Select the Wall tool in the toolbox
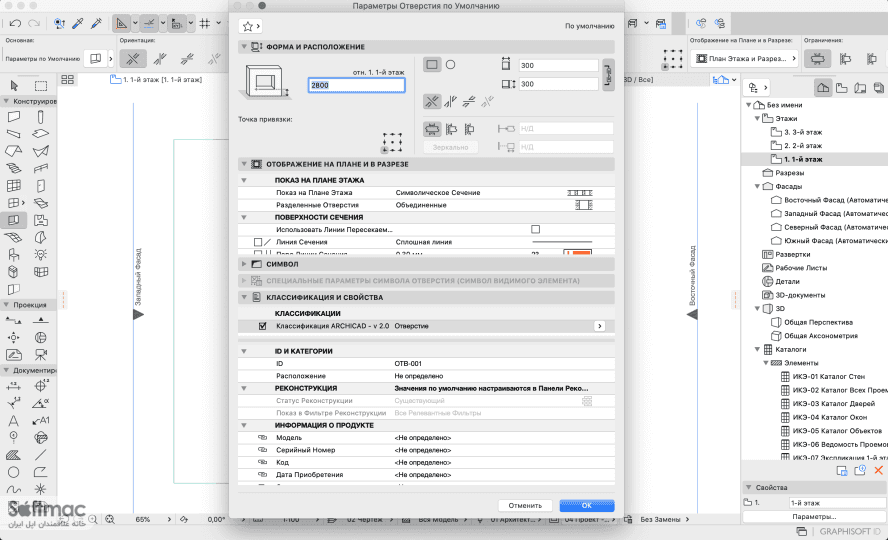888x540 pixels. [14, 117]
